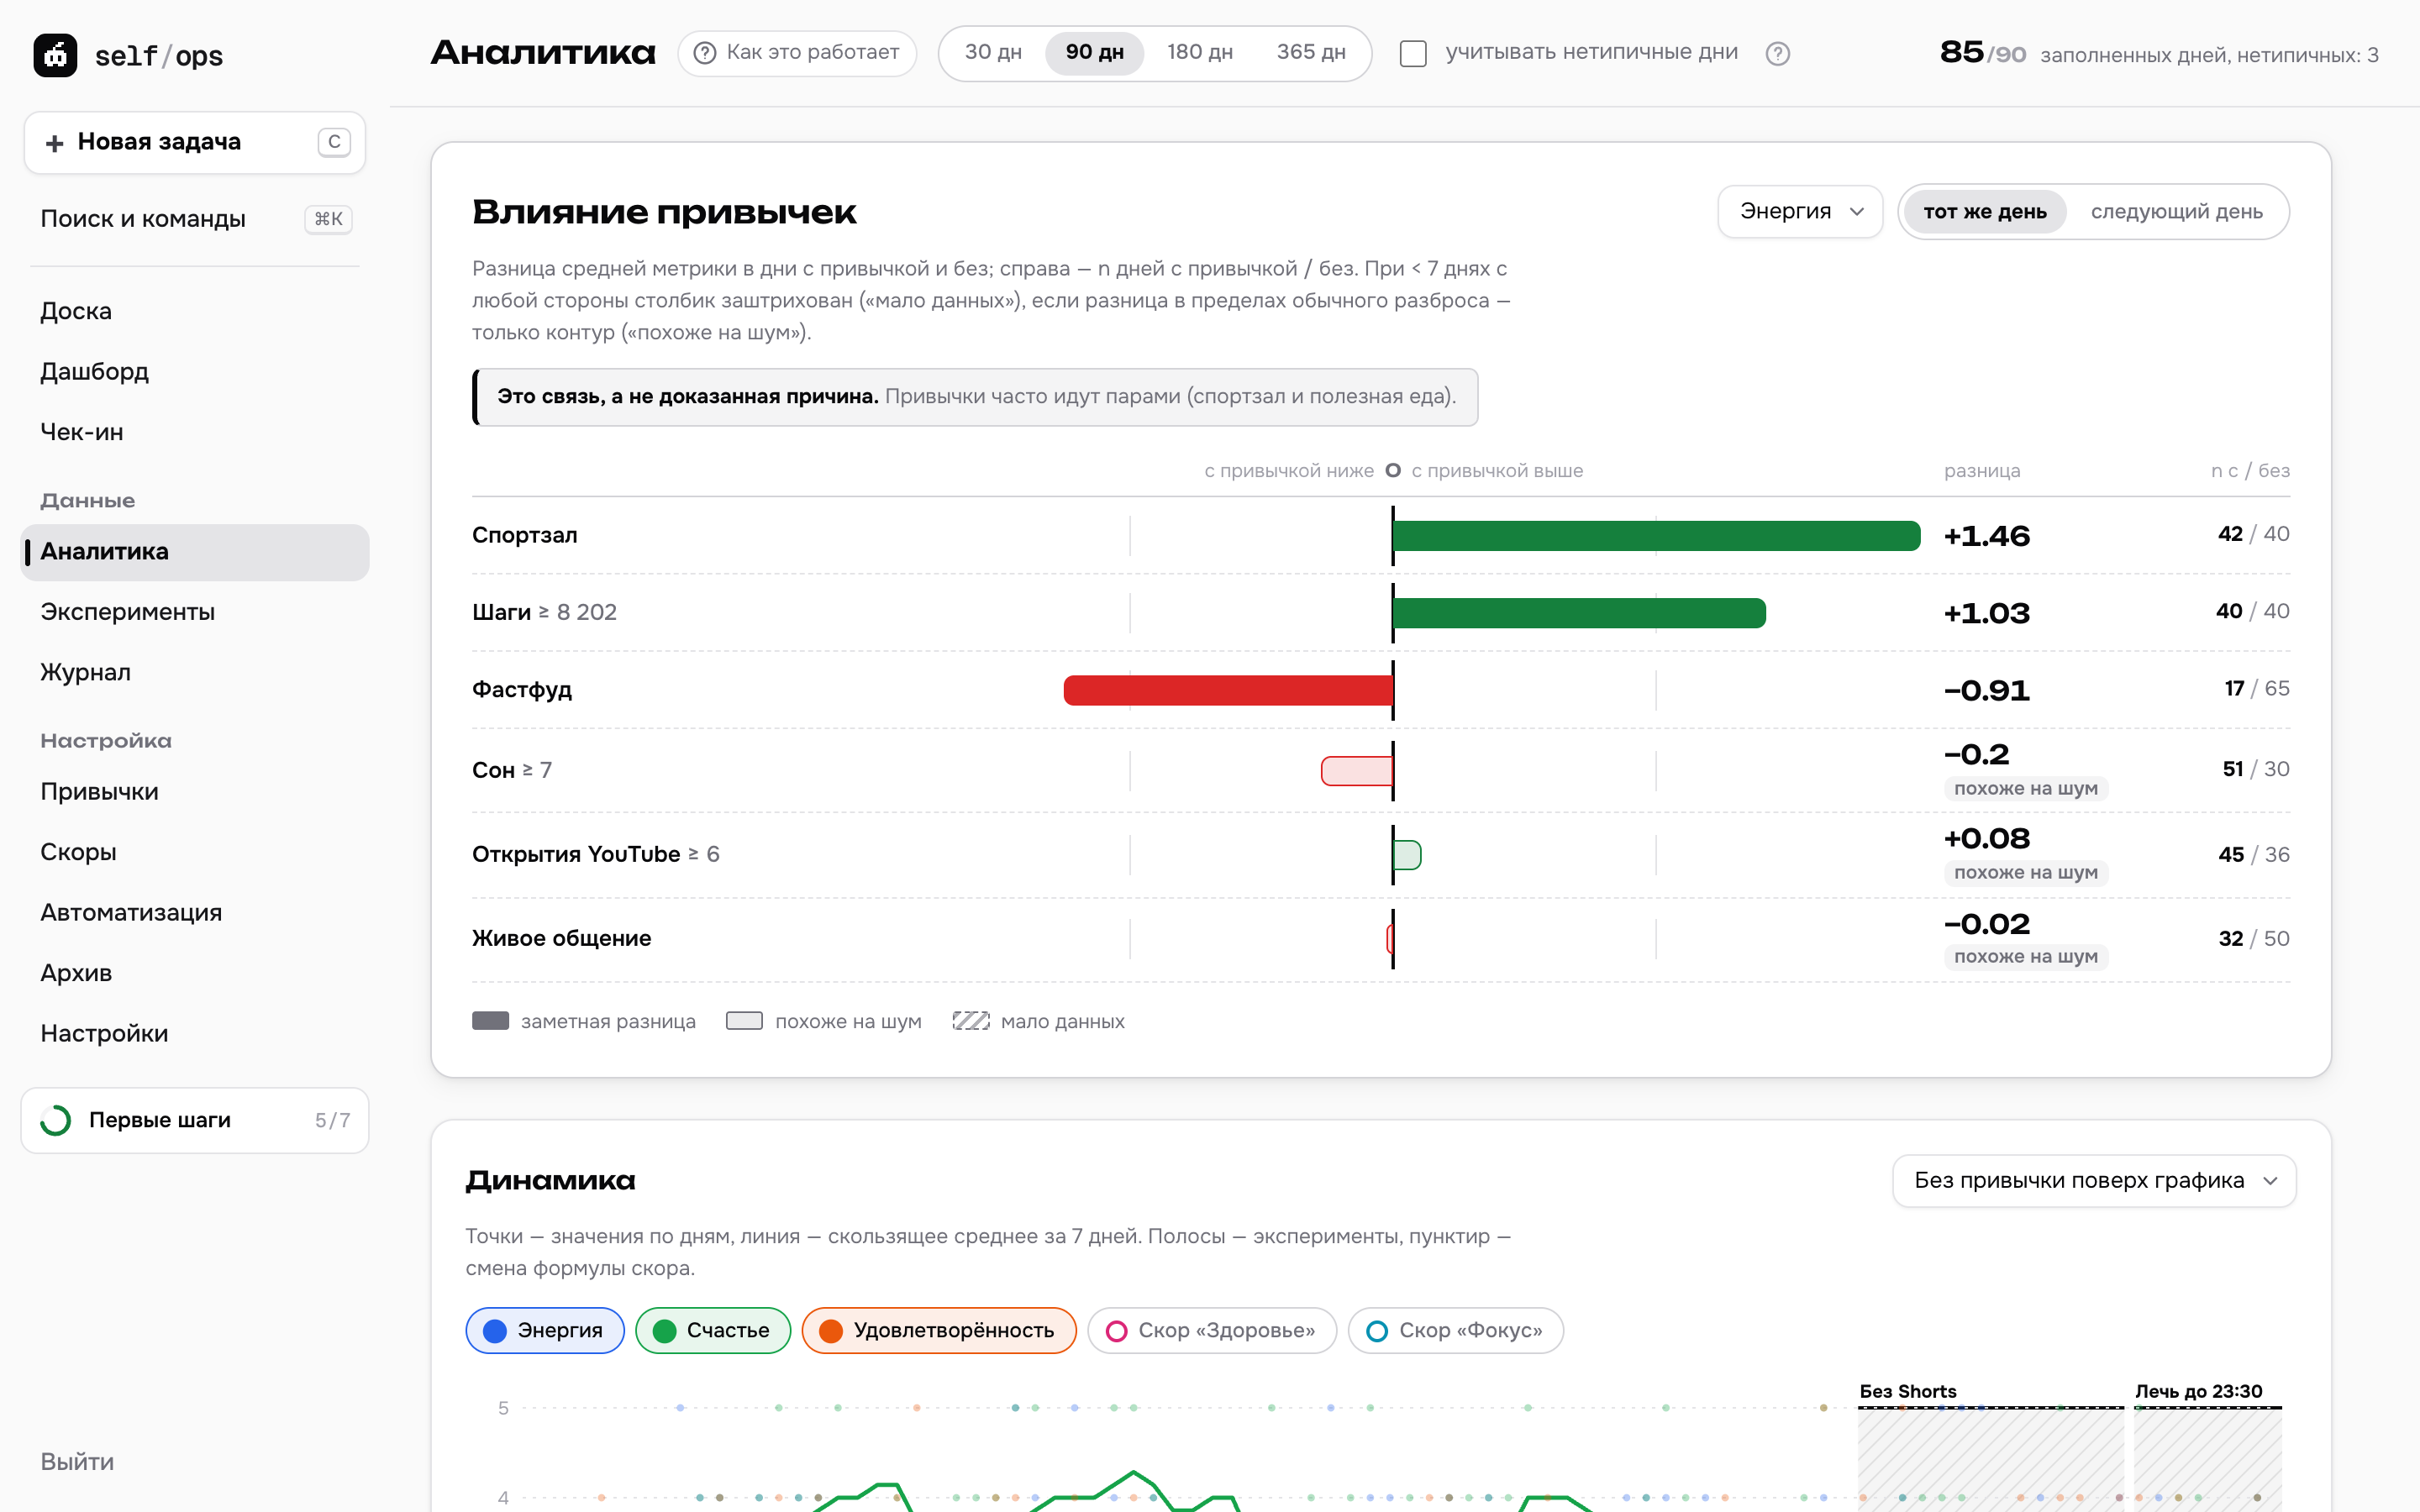This screenshot has height=1512, width=2420.
Task: Open the Энергия metric dropdown
Action: pos(1800,212)
